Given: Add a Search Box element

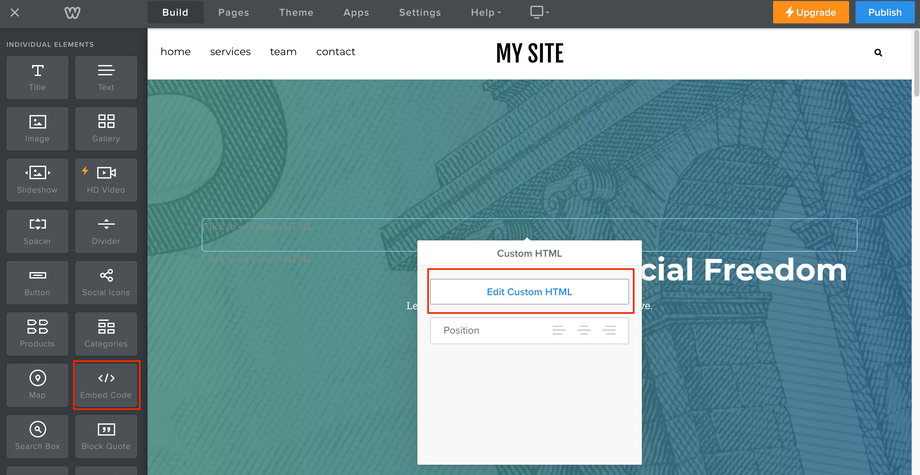Looking at the screenshot, I should click(38, 436).
